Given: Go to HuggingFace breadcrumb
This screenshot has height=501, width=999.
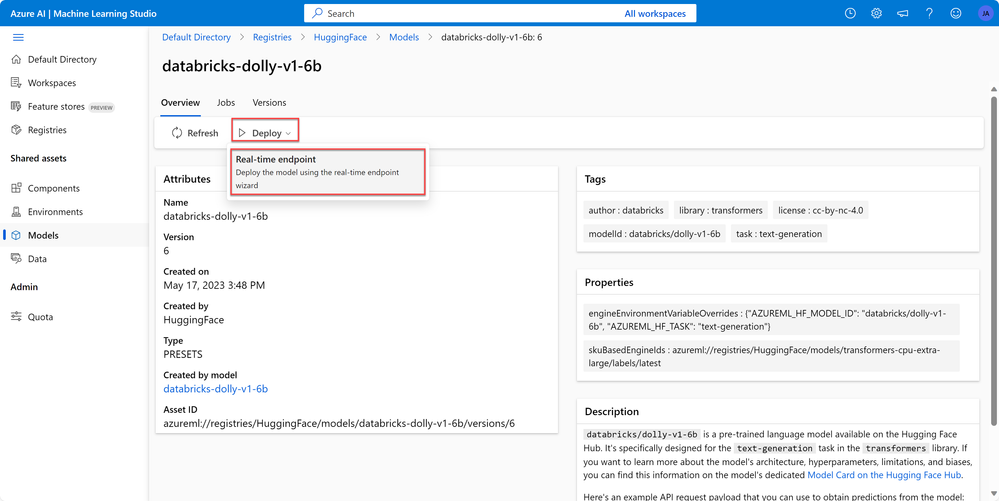Looking at the screenshot, I should (x=340, y=38).
